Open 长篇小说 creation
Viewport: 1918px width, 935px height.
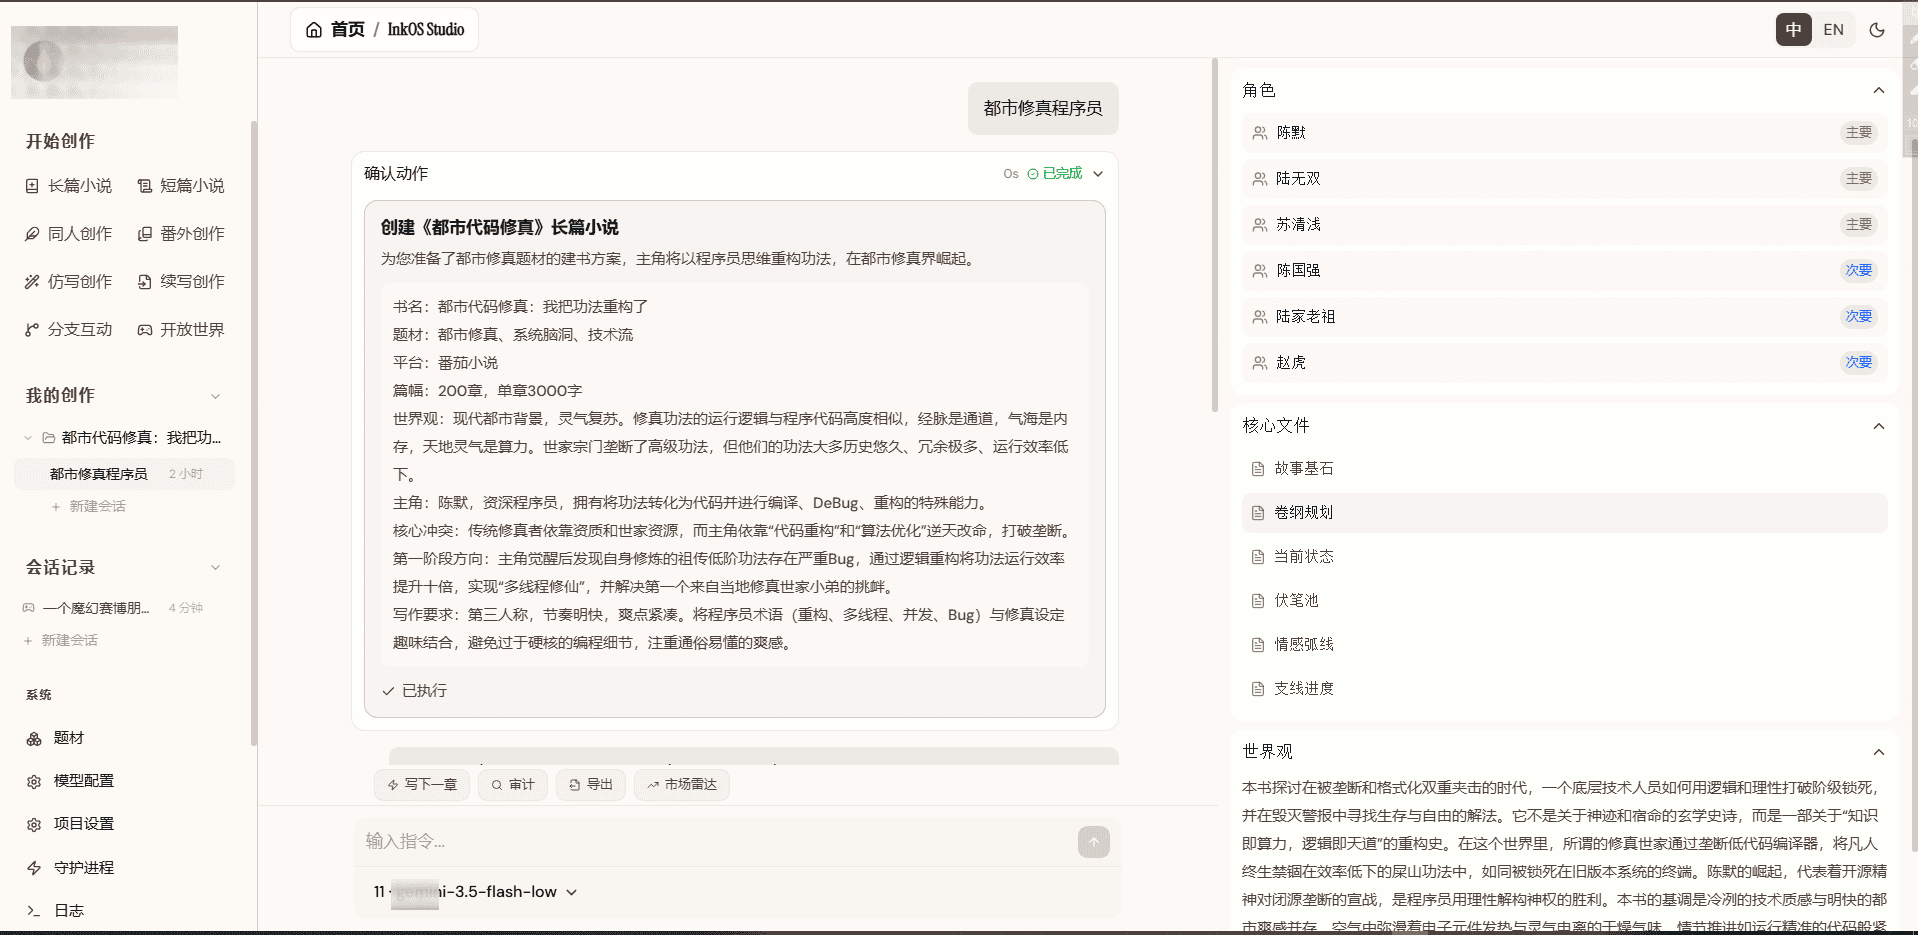coord(69,186)
